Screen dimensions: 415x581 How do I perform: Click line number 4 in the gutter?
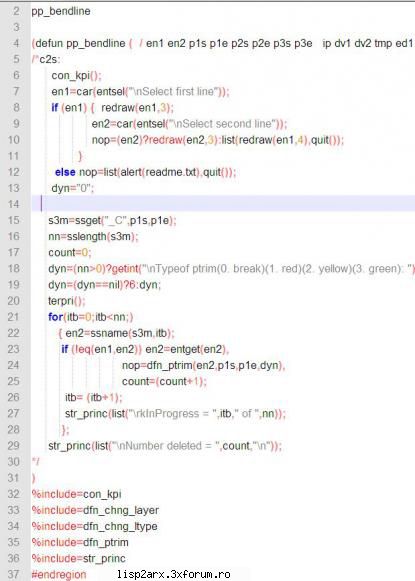pyautogui.click(x=16, y=43)
